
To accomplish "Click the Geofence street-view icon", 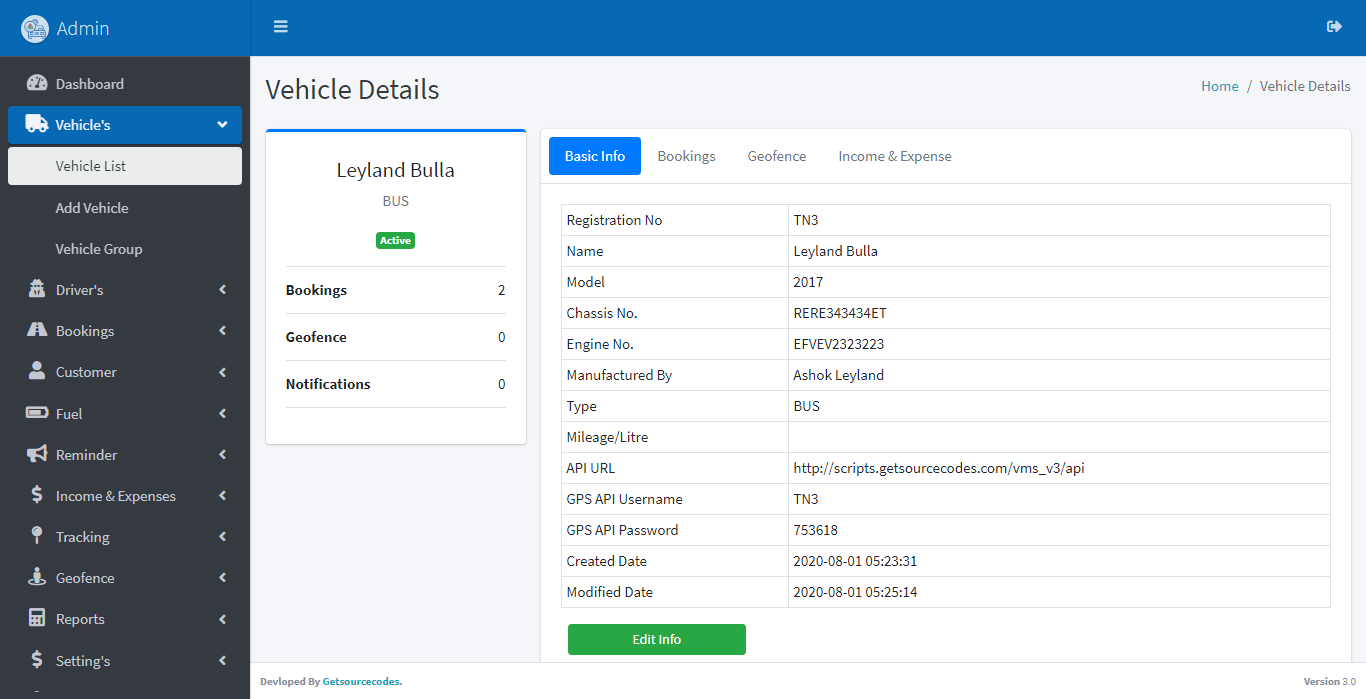I will click(37, 578).
